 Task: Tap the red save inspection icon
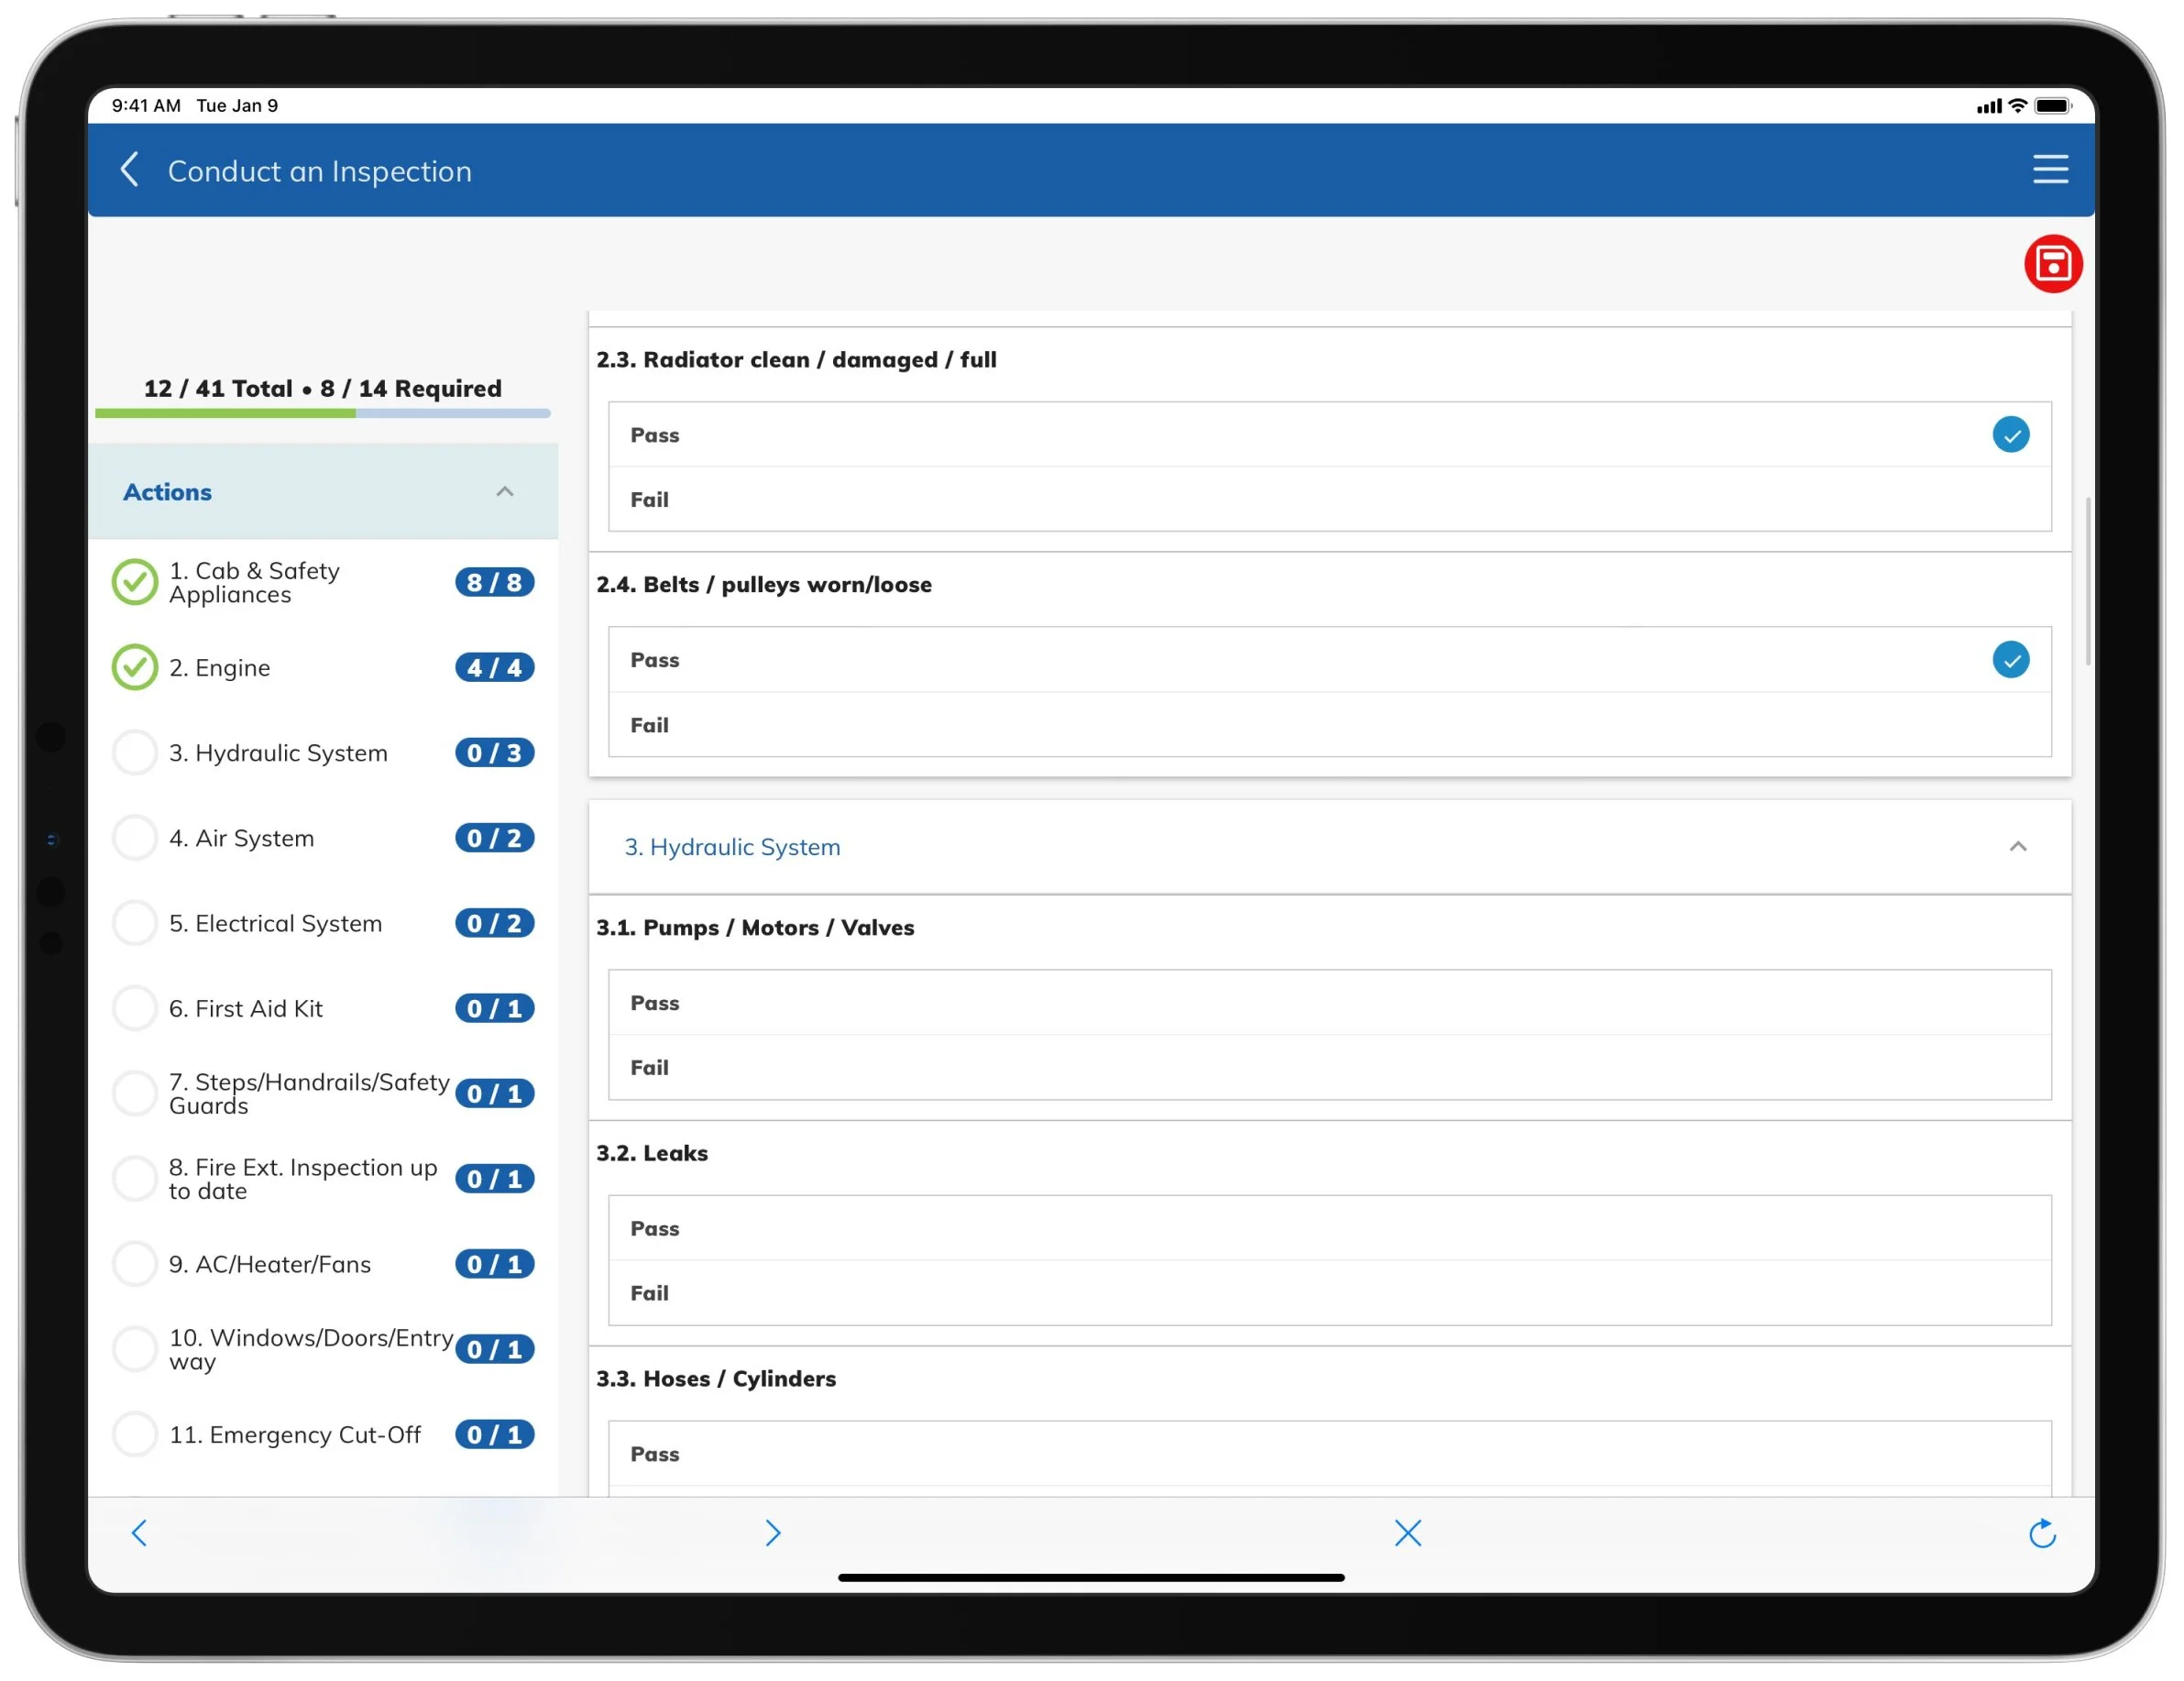[x=2052, y=264]
